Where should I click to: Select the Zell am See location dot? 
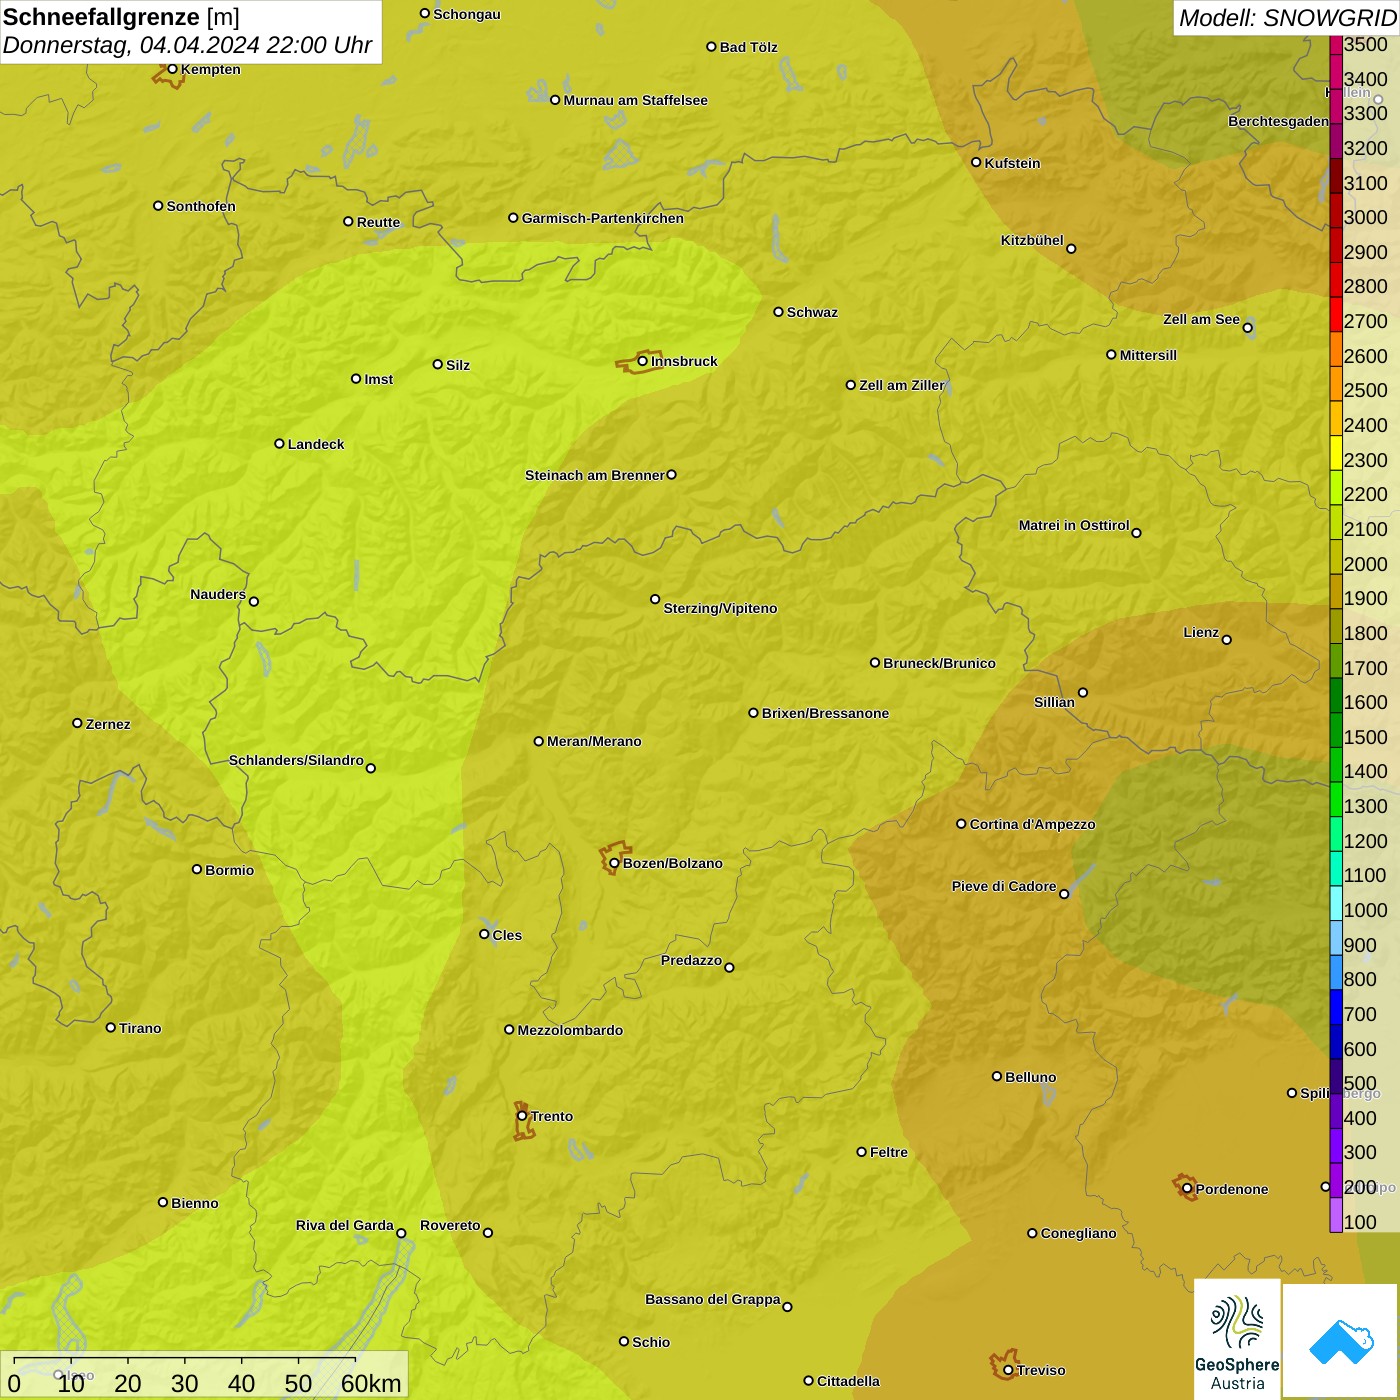pos(1248,328)
